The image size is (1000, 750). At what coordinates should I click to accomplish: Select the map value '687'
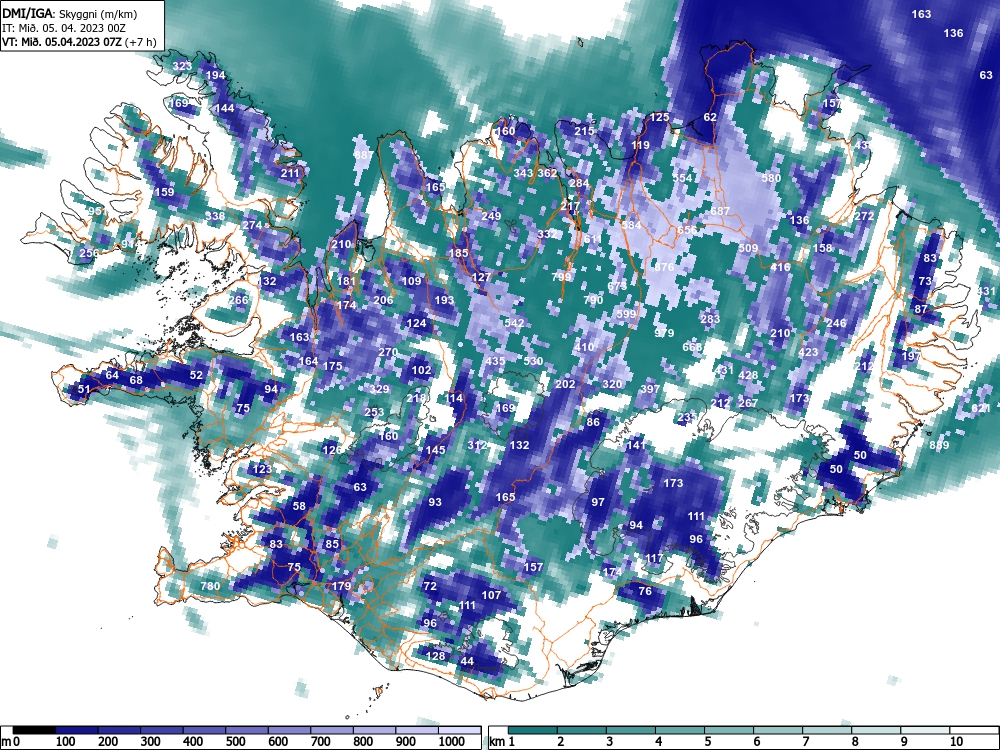pyautogui.click(x=720, y=211)
